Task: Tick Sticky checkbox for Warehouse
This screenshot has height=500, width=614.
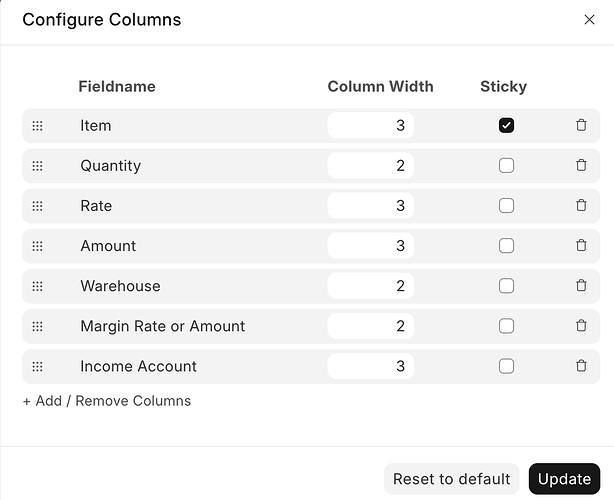Action: coord(506,286)
